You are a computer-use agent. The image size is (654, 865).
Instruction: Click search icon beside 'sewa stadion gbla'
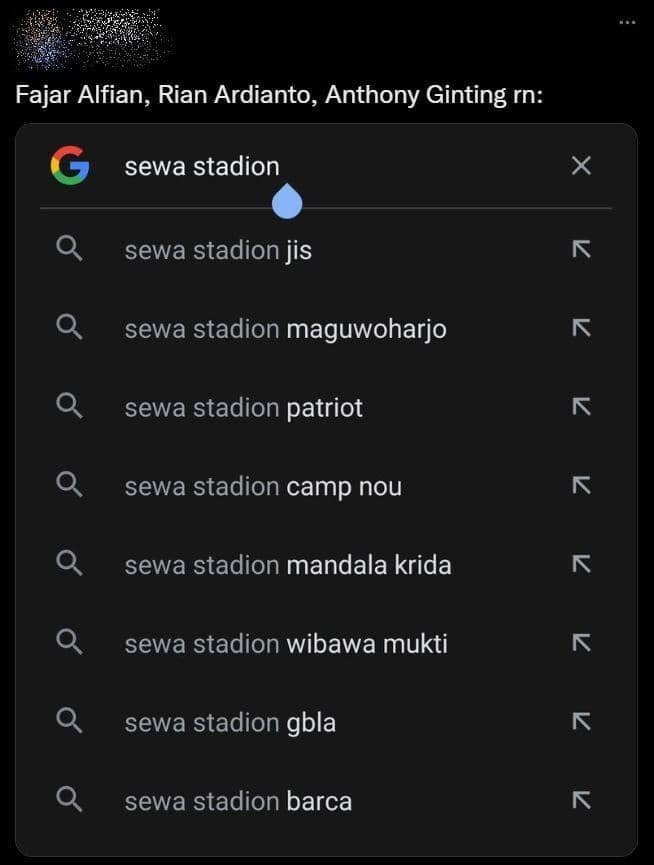coord(69,721)
